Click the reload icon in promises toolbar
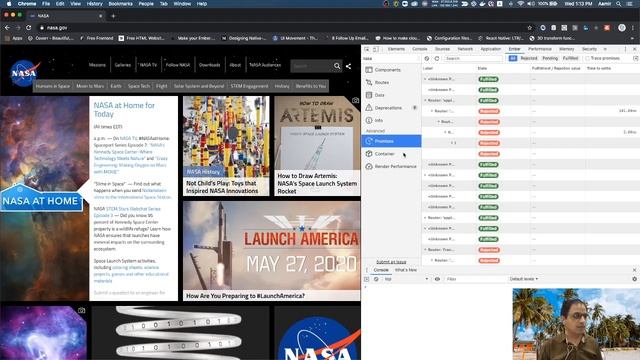Screen dimensions: 640x360 coord(437,58)
